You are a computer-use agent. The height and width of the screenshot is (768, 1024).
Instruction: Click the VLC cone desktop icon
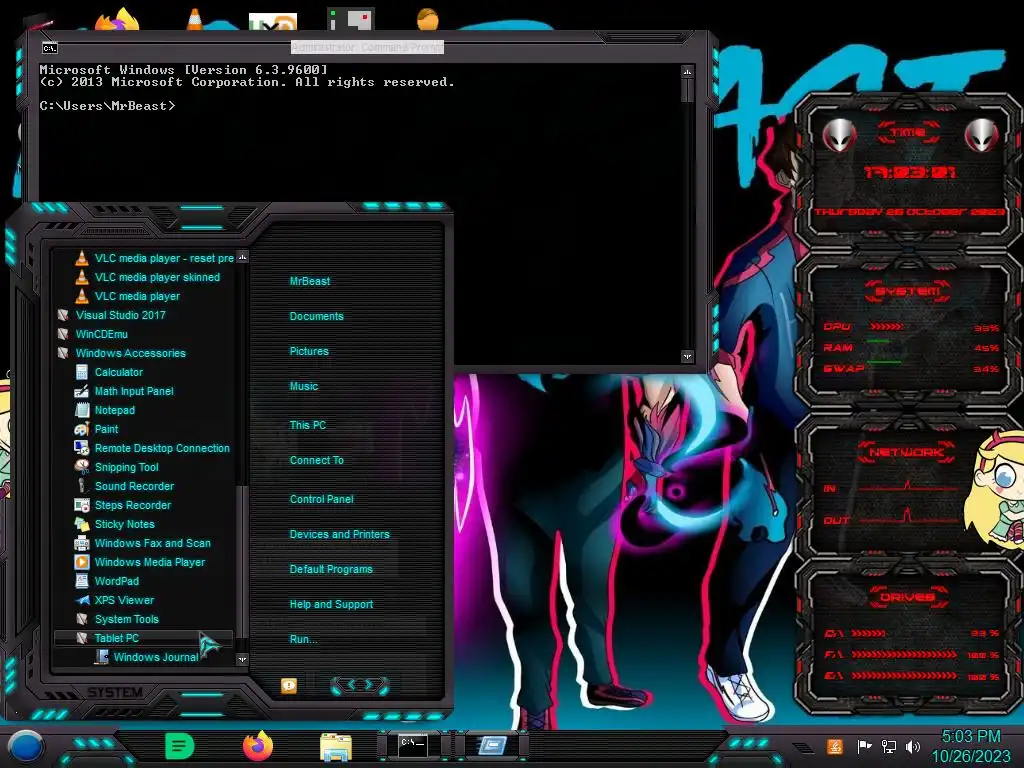click(194, 20)
